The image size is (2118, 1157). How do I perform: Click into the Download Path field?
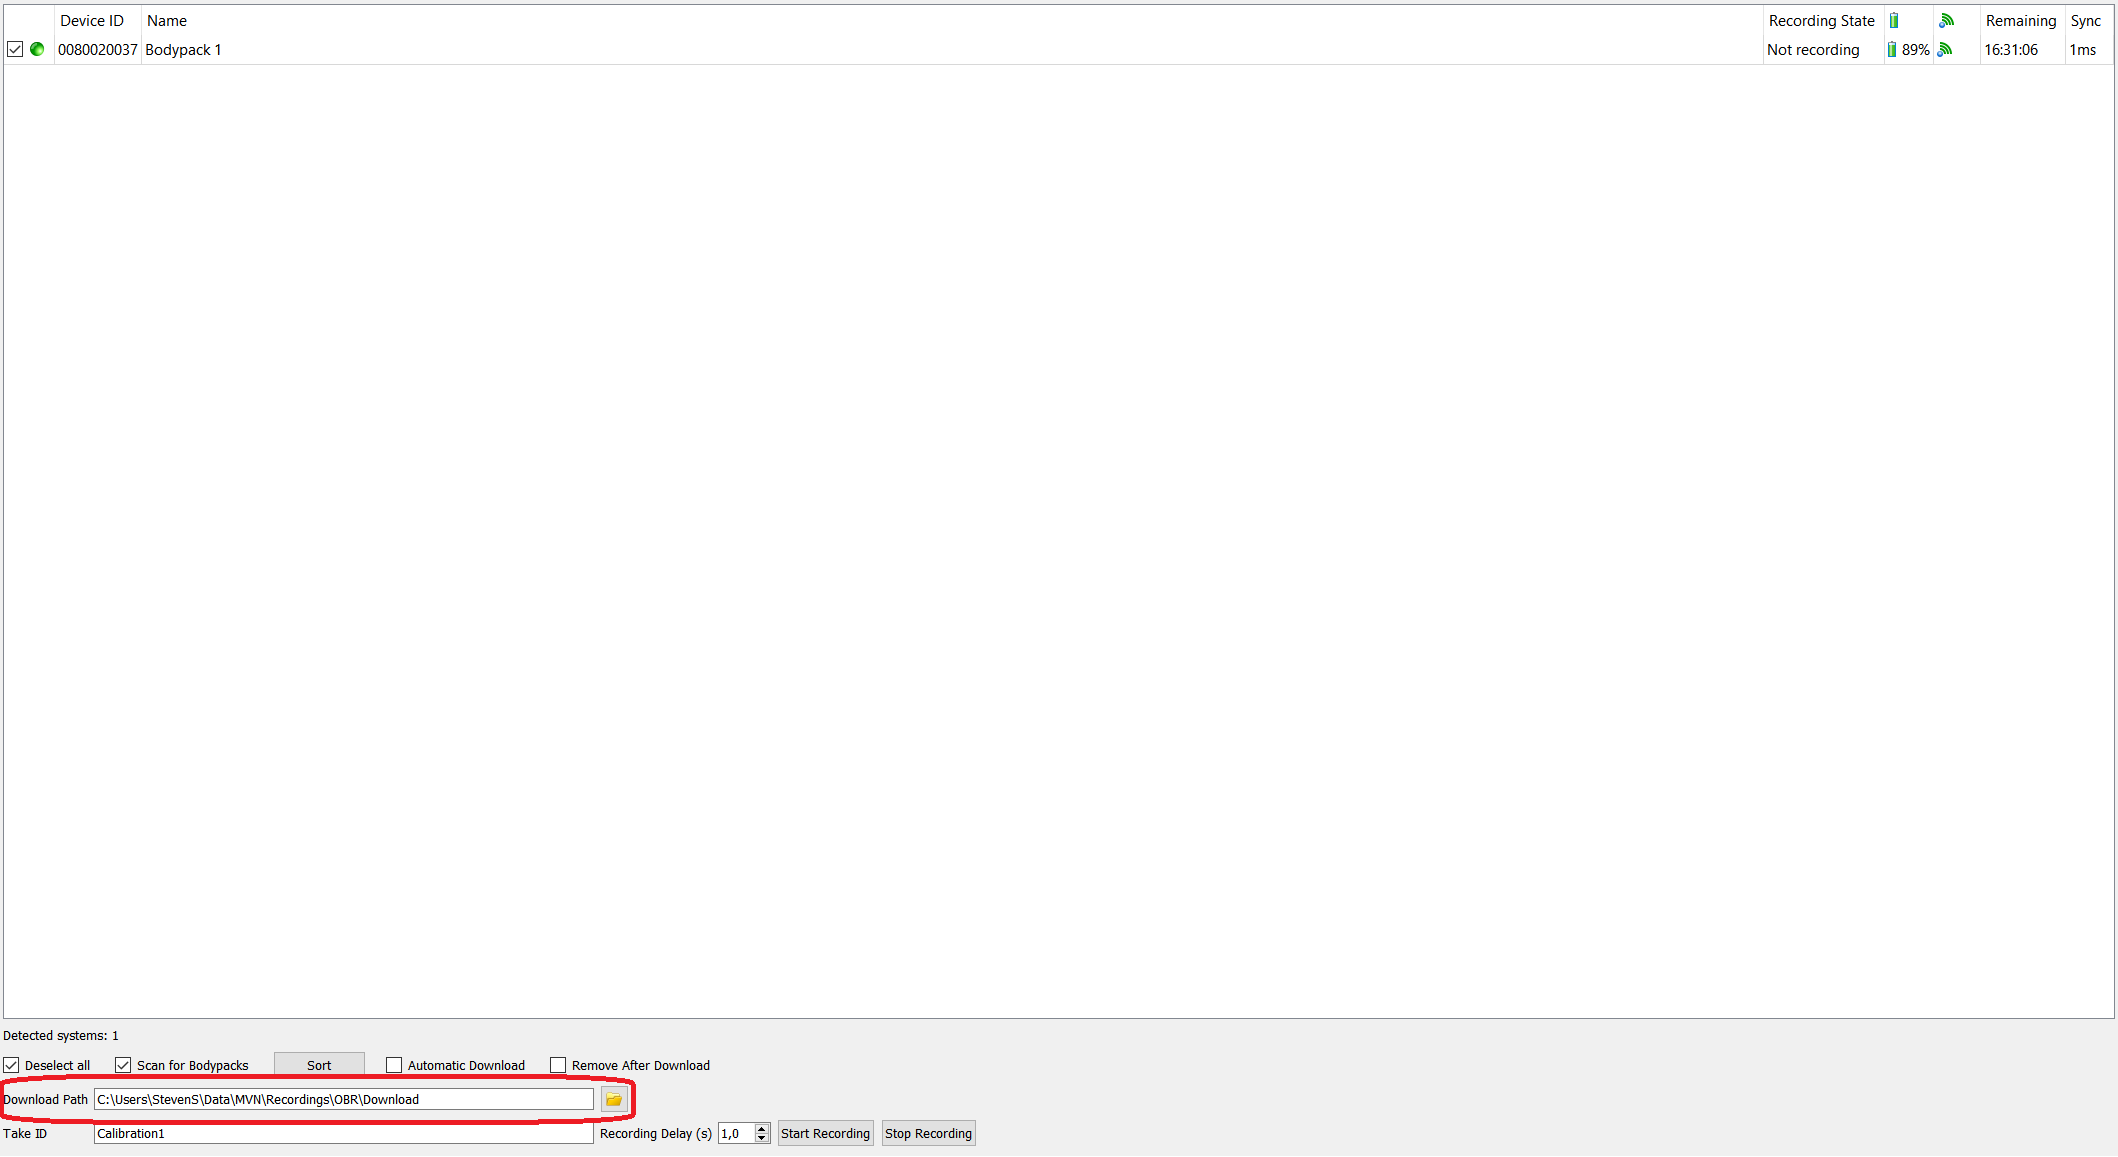coord(343,1100)
